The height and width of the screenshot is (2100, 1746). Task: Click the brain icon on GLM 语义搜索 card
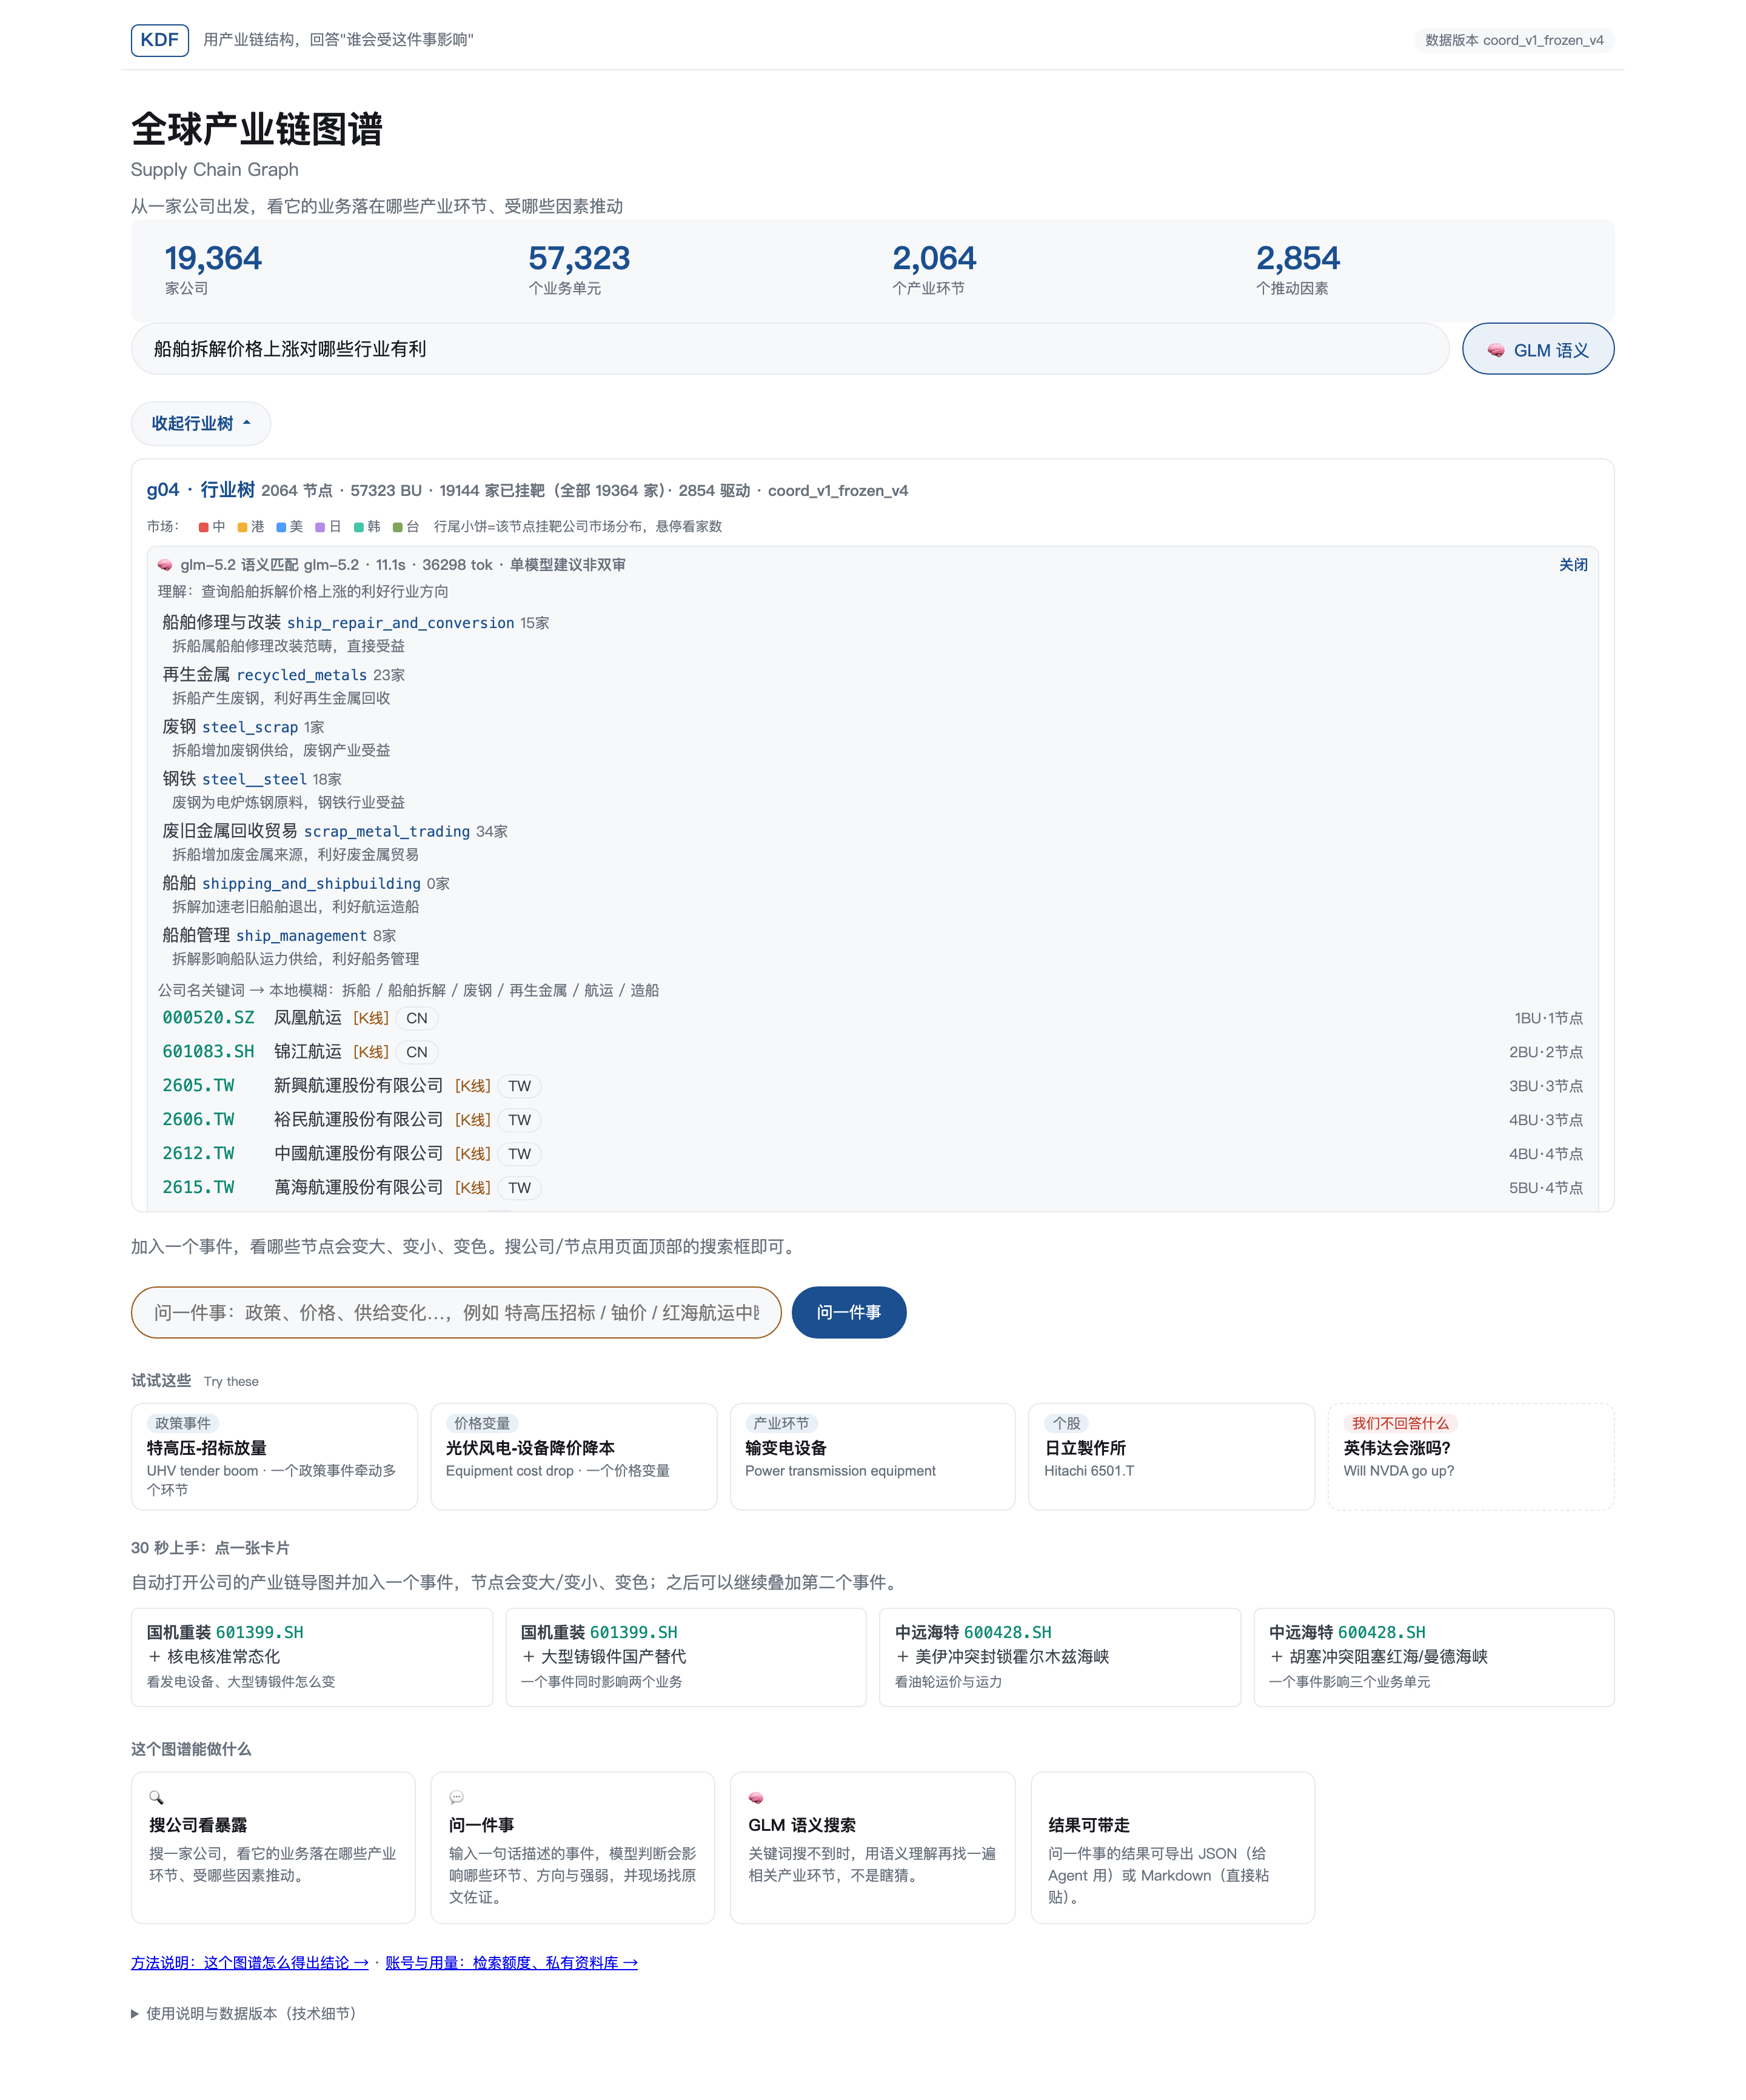(756, 1797)
